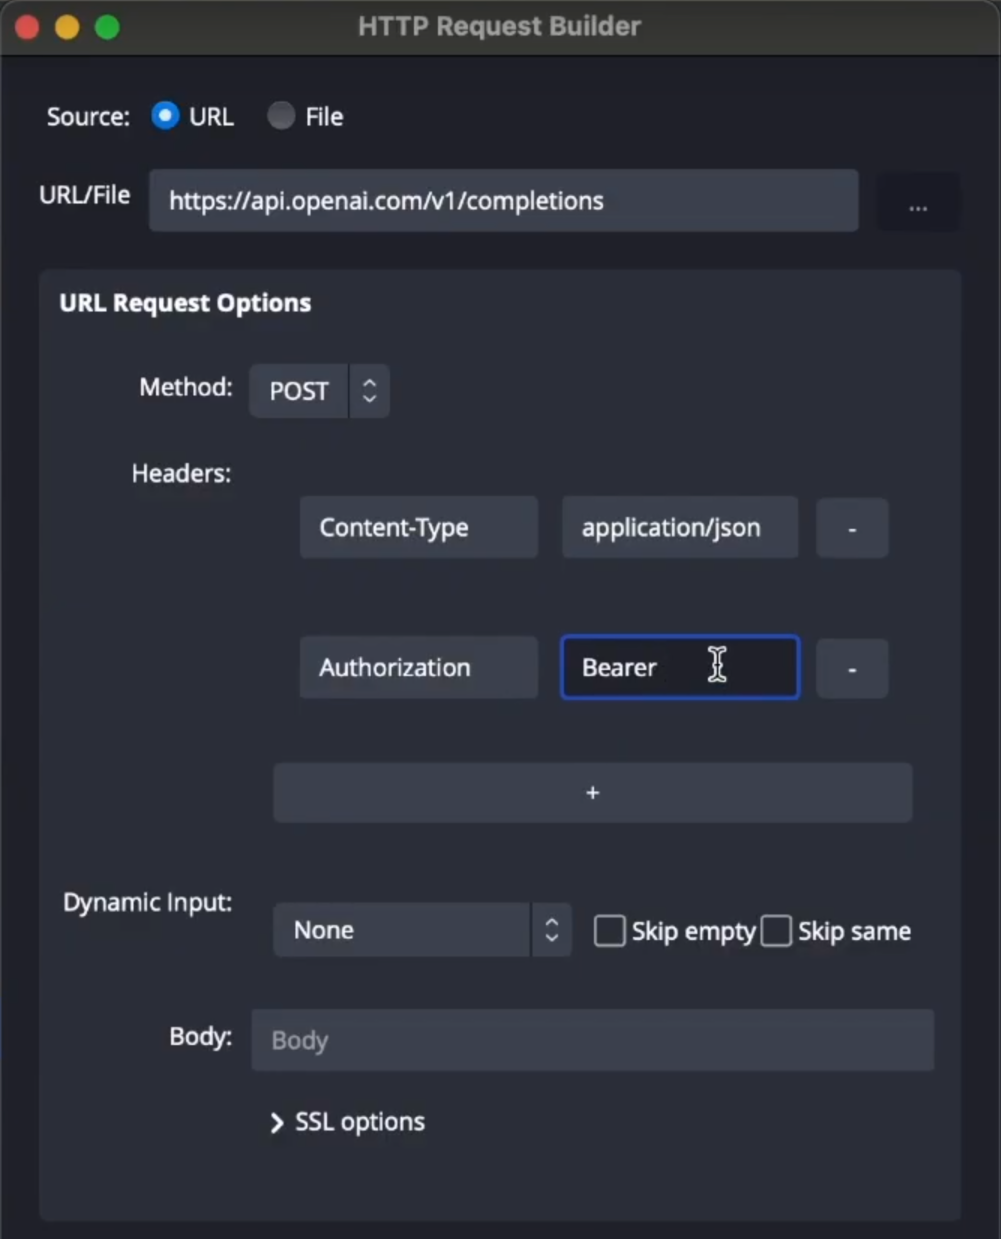The image size is (1001, 1239).
Task: Select the URL source radio button
Action: [x=165, y=116]
